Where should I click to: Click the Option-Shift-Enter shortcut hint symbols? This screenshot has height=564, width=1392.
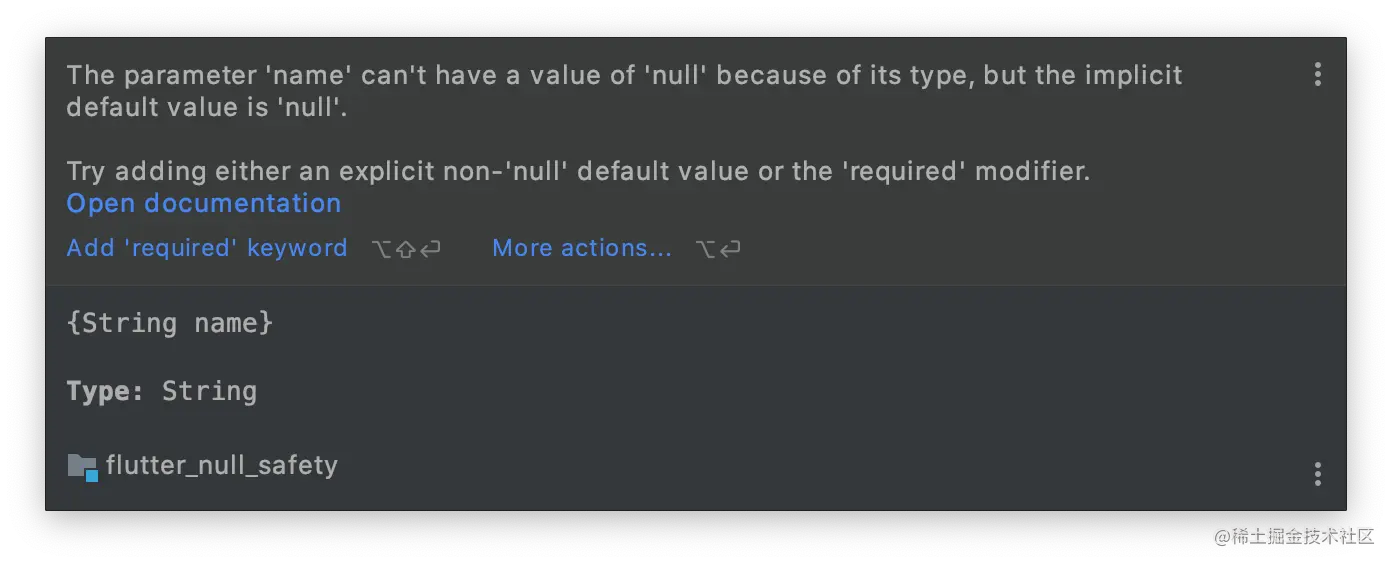[406, 249]
